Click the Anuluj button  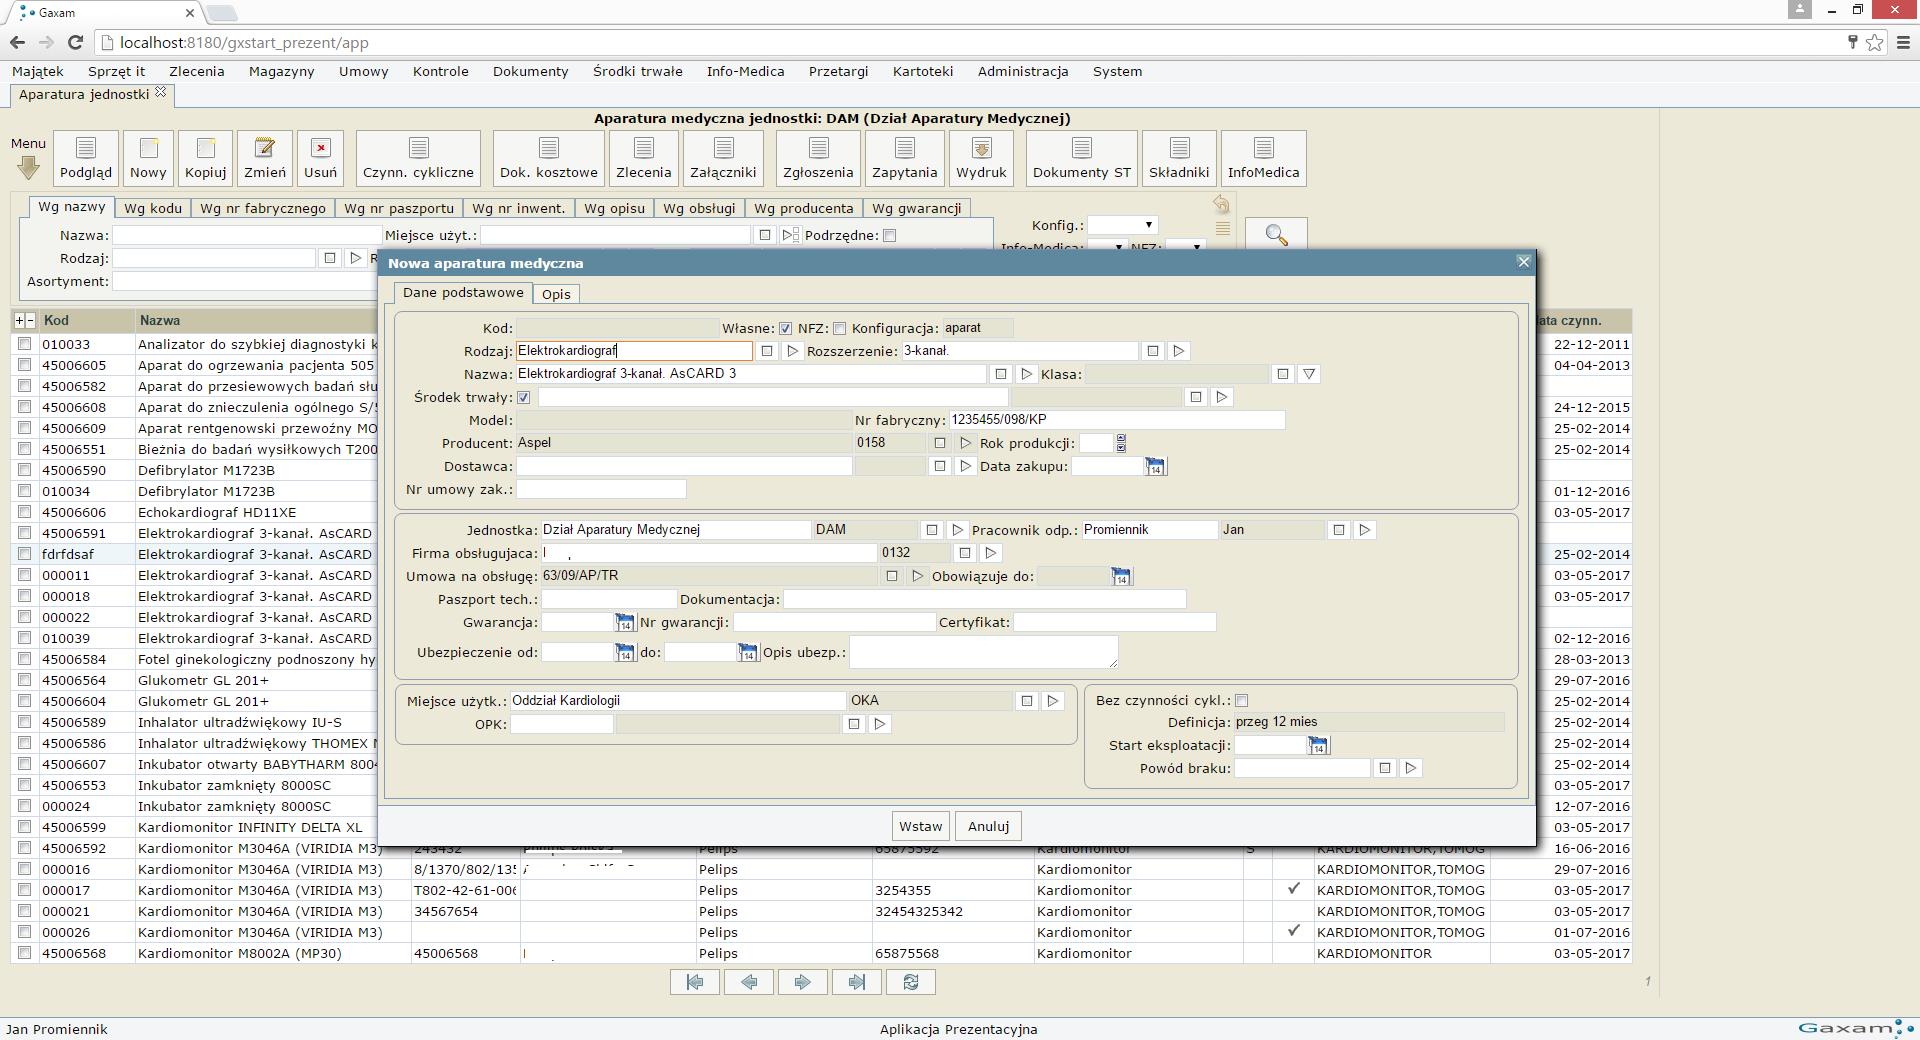[988, 826]
